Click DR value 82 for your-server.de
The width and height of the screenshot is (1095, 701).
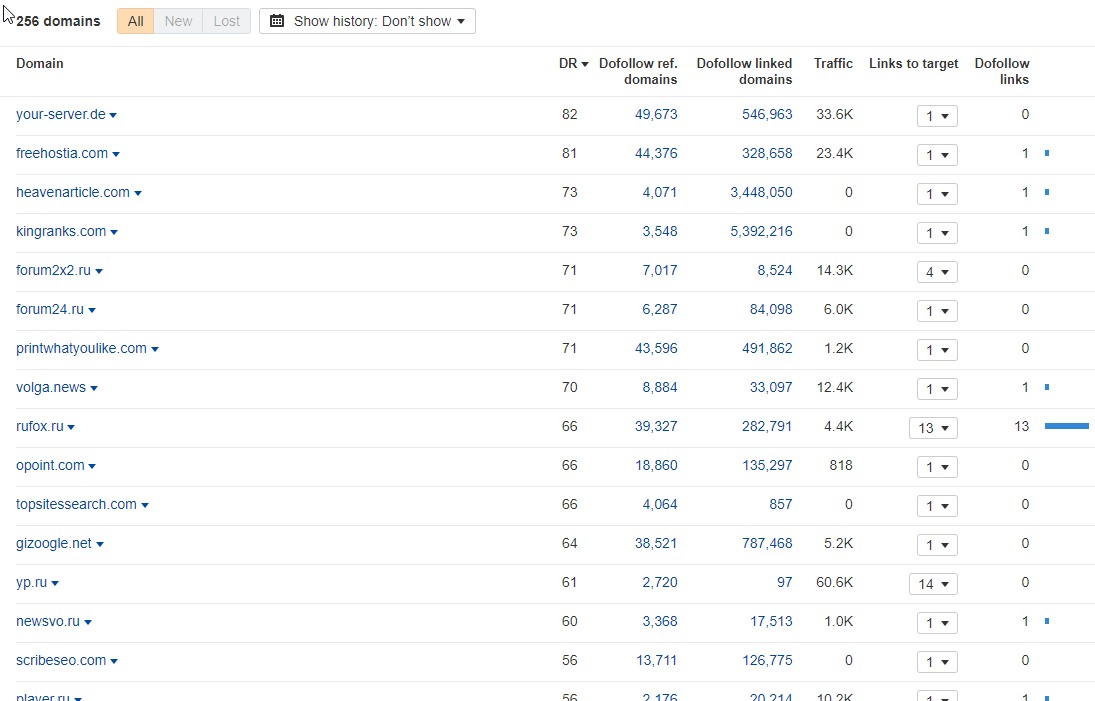pyautogui.click(x=569, y=115)
